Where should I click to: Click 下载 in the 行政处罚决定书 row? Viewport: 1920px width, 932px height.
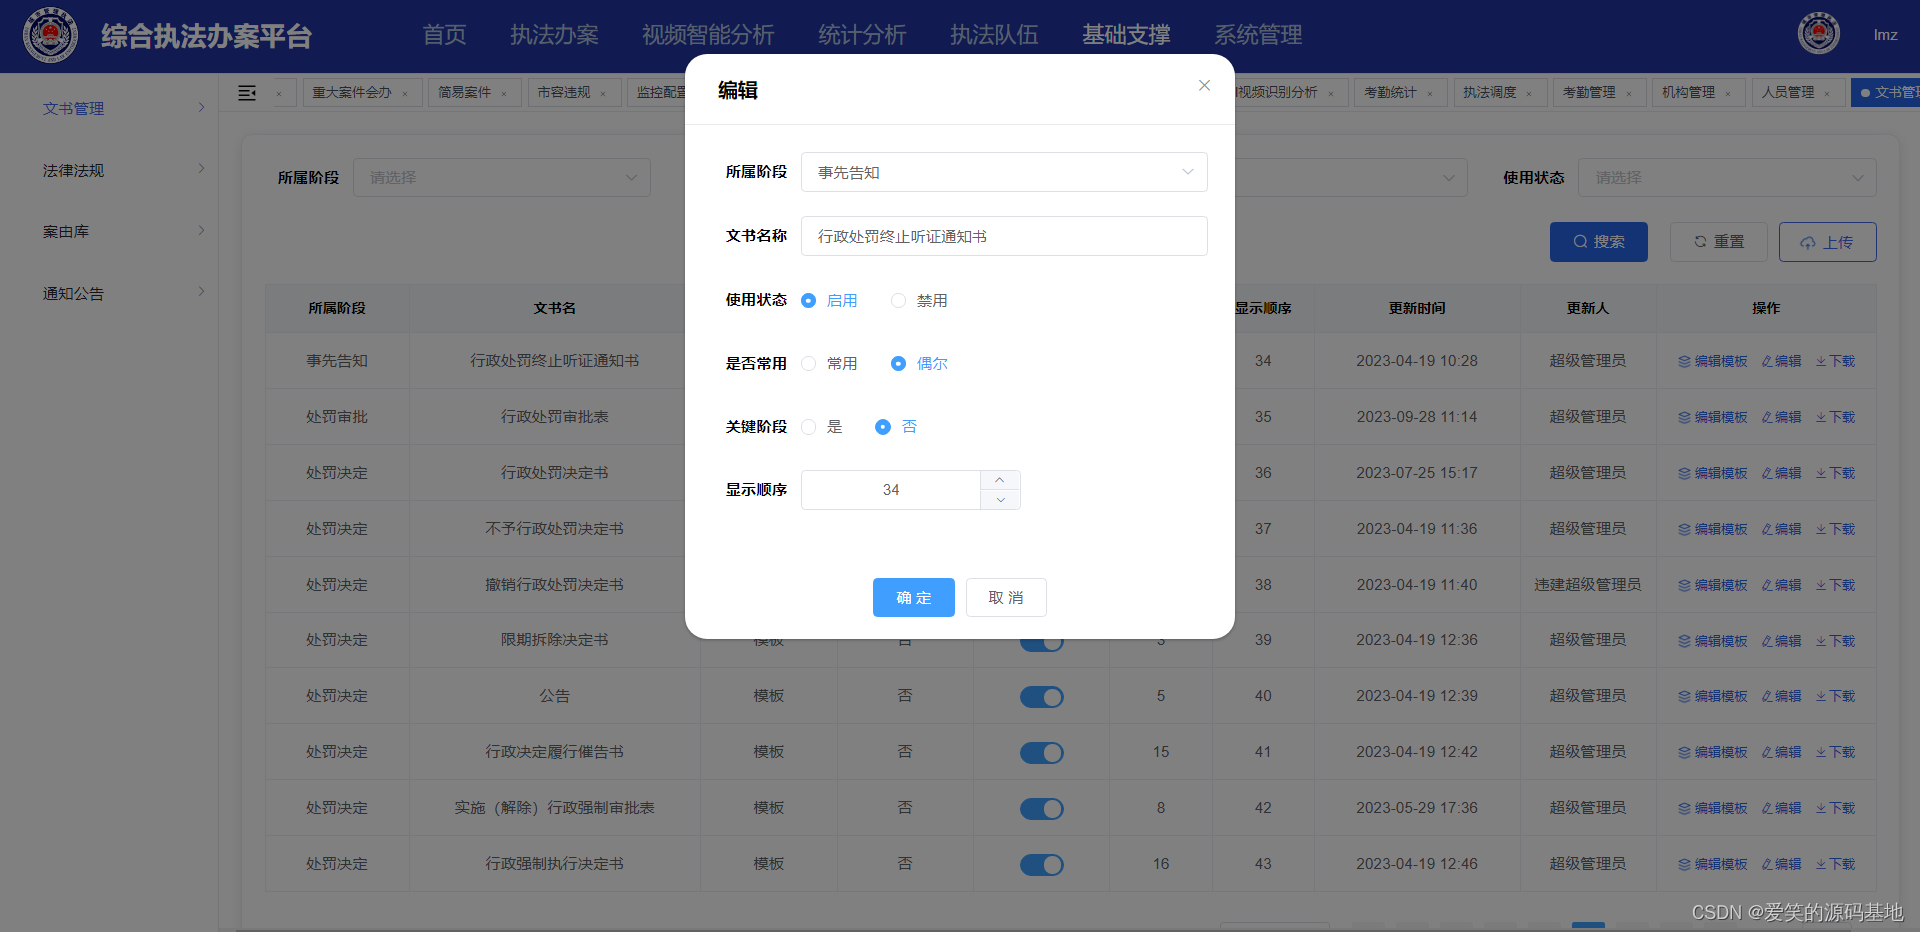pos(1835,473)
